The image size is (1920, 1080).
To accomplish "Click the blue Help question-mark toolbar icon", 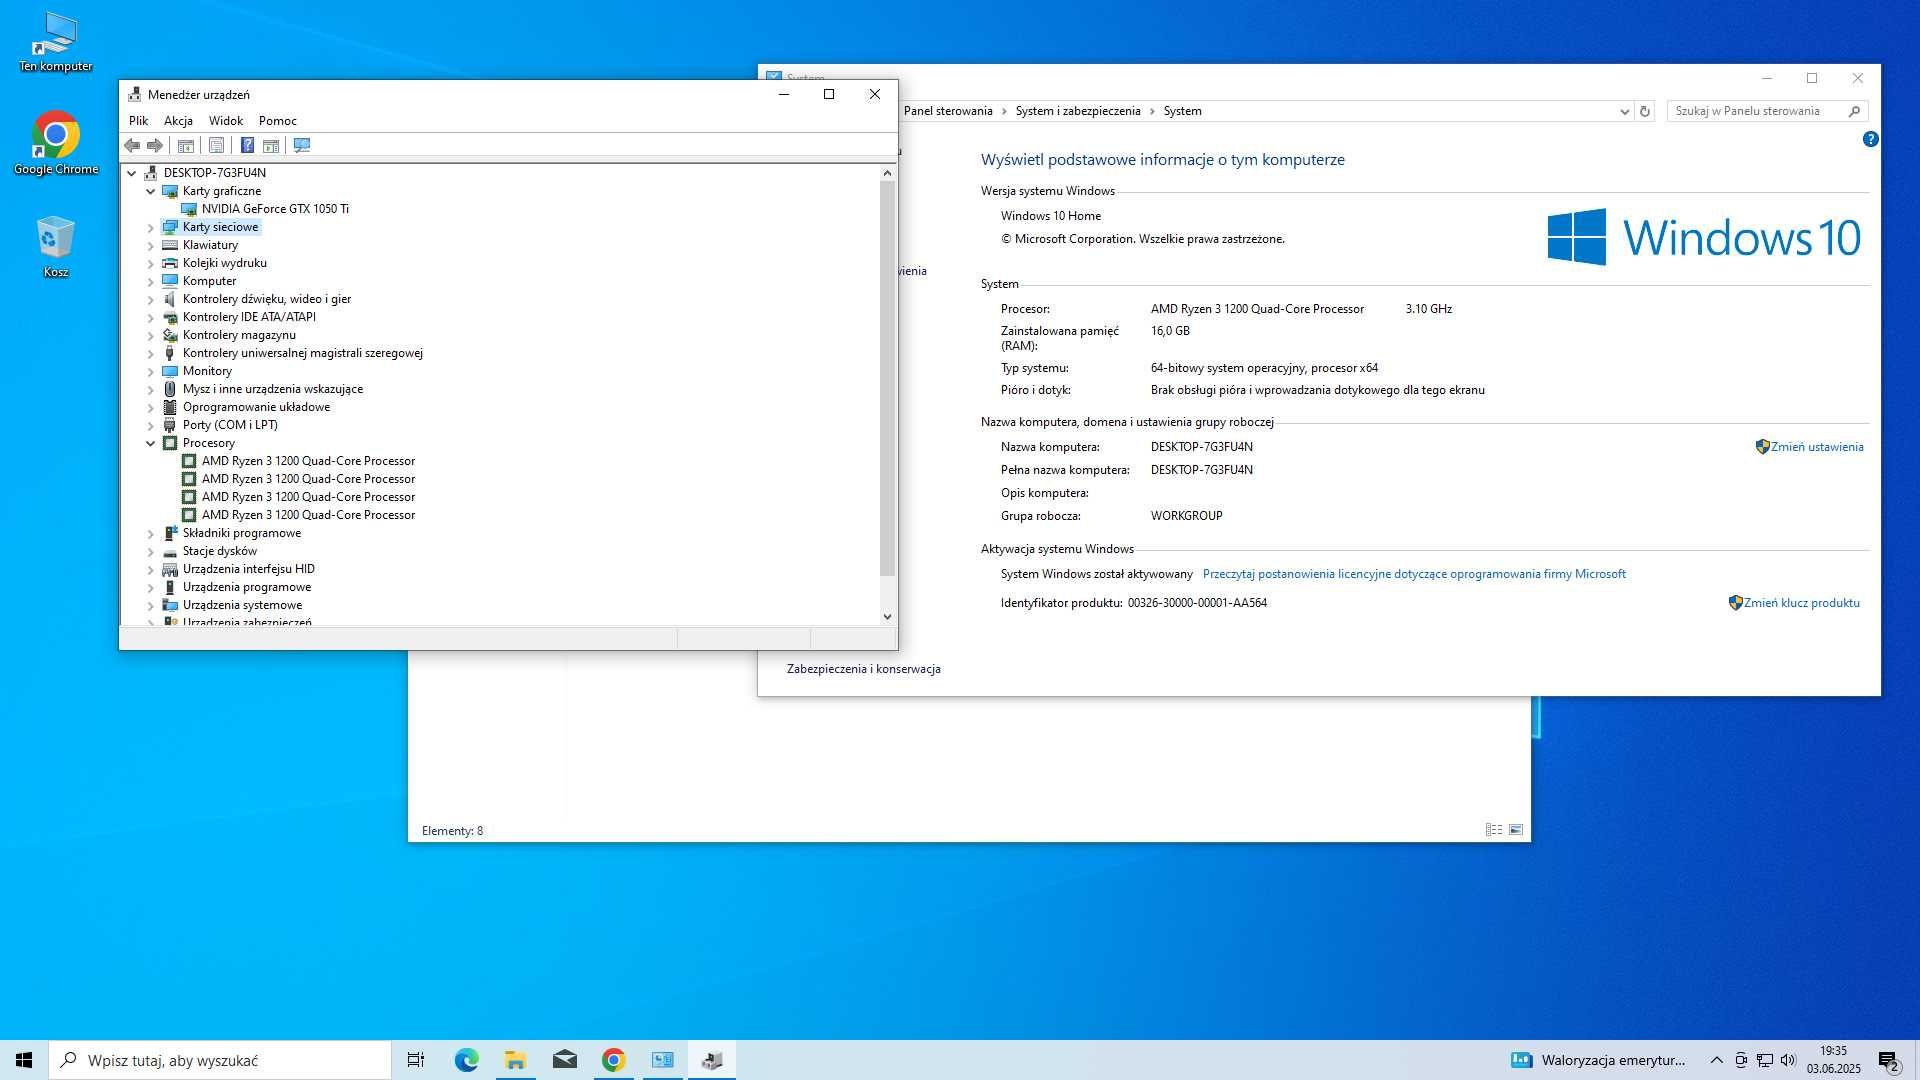I will pyautogui.click(x=247, y=146).
